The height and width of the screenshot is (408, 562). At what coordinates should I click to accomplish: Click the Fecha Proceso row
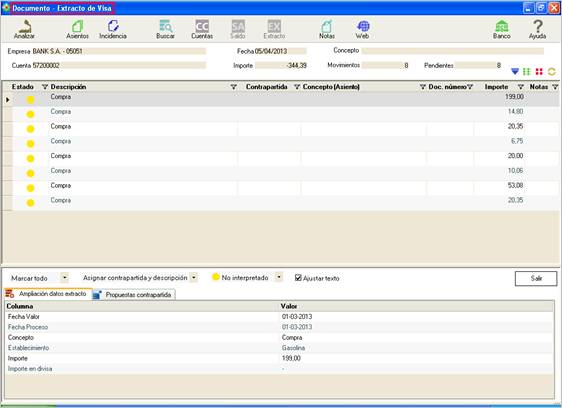(280, 327)
